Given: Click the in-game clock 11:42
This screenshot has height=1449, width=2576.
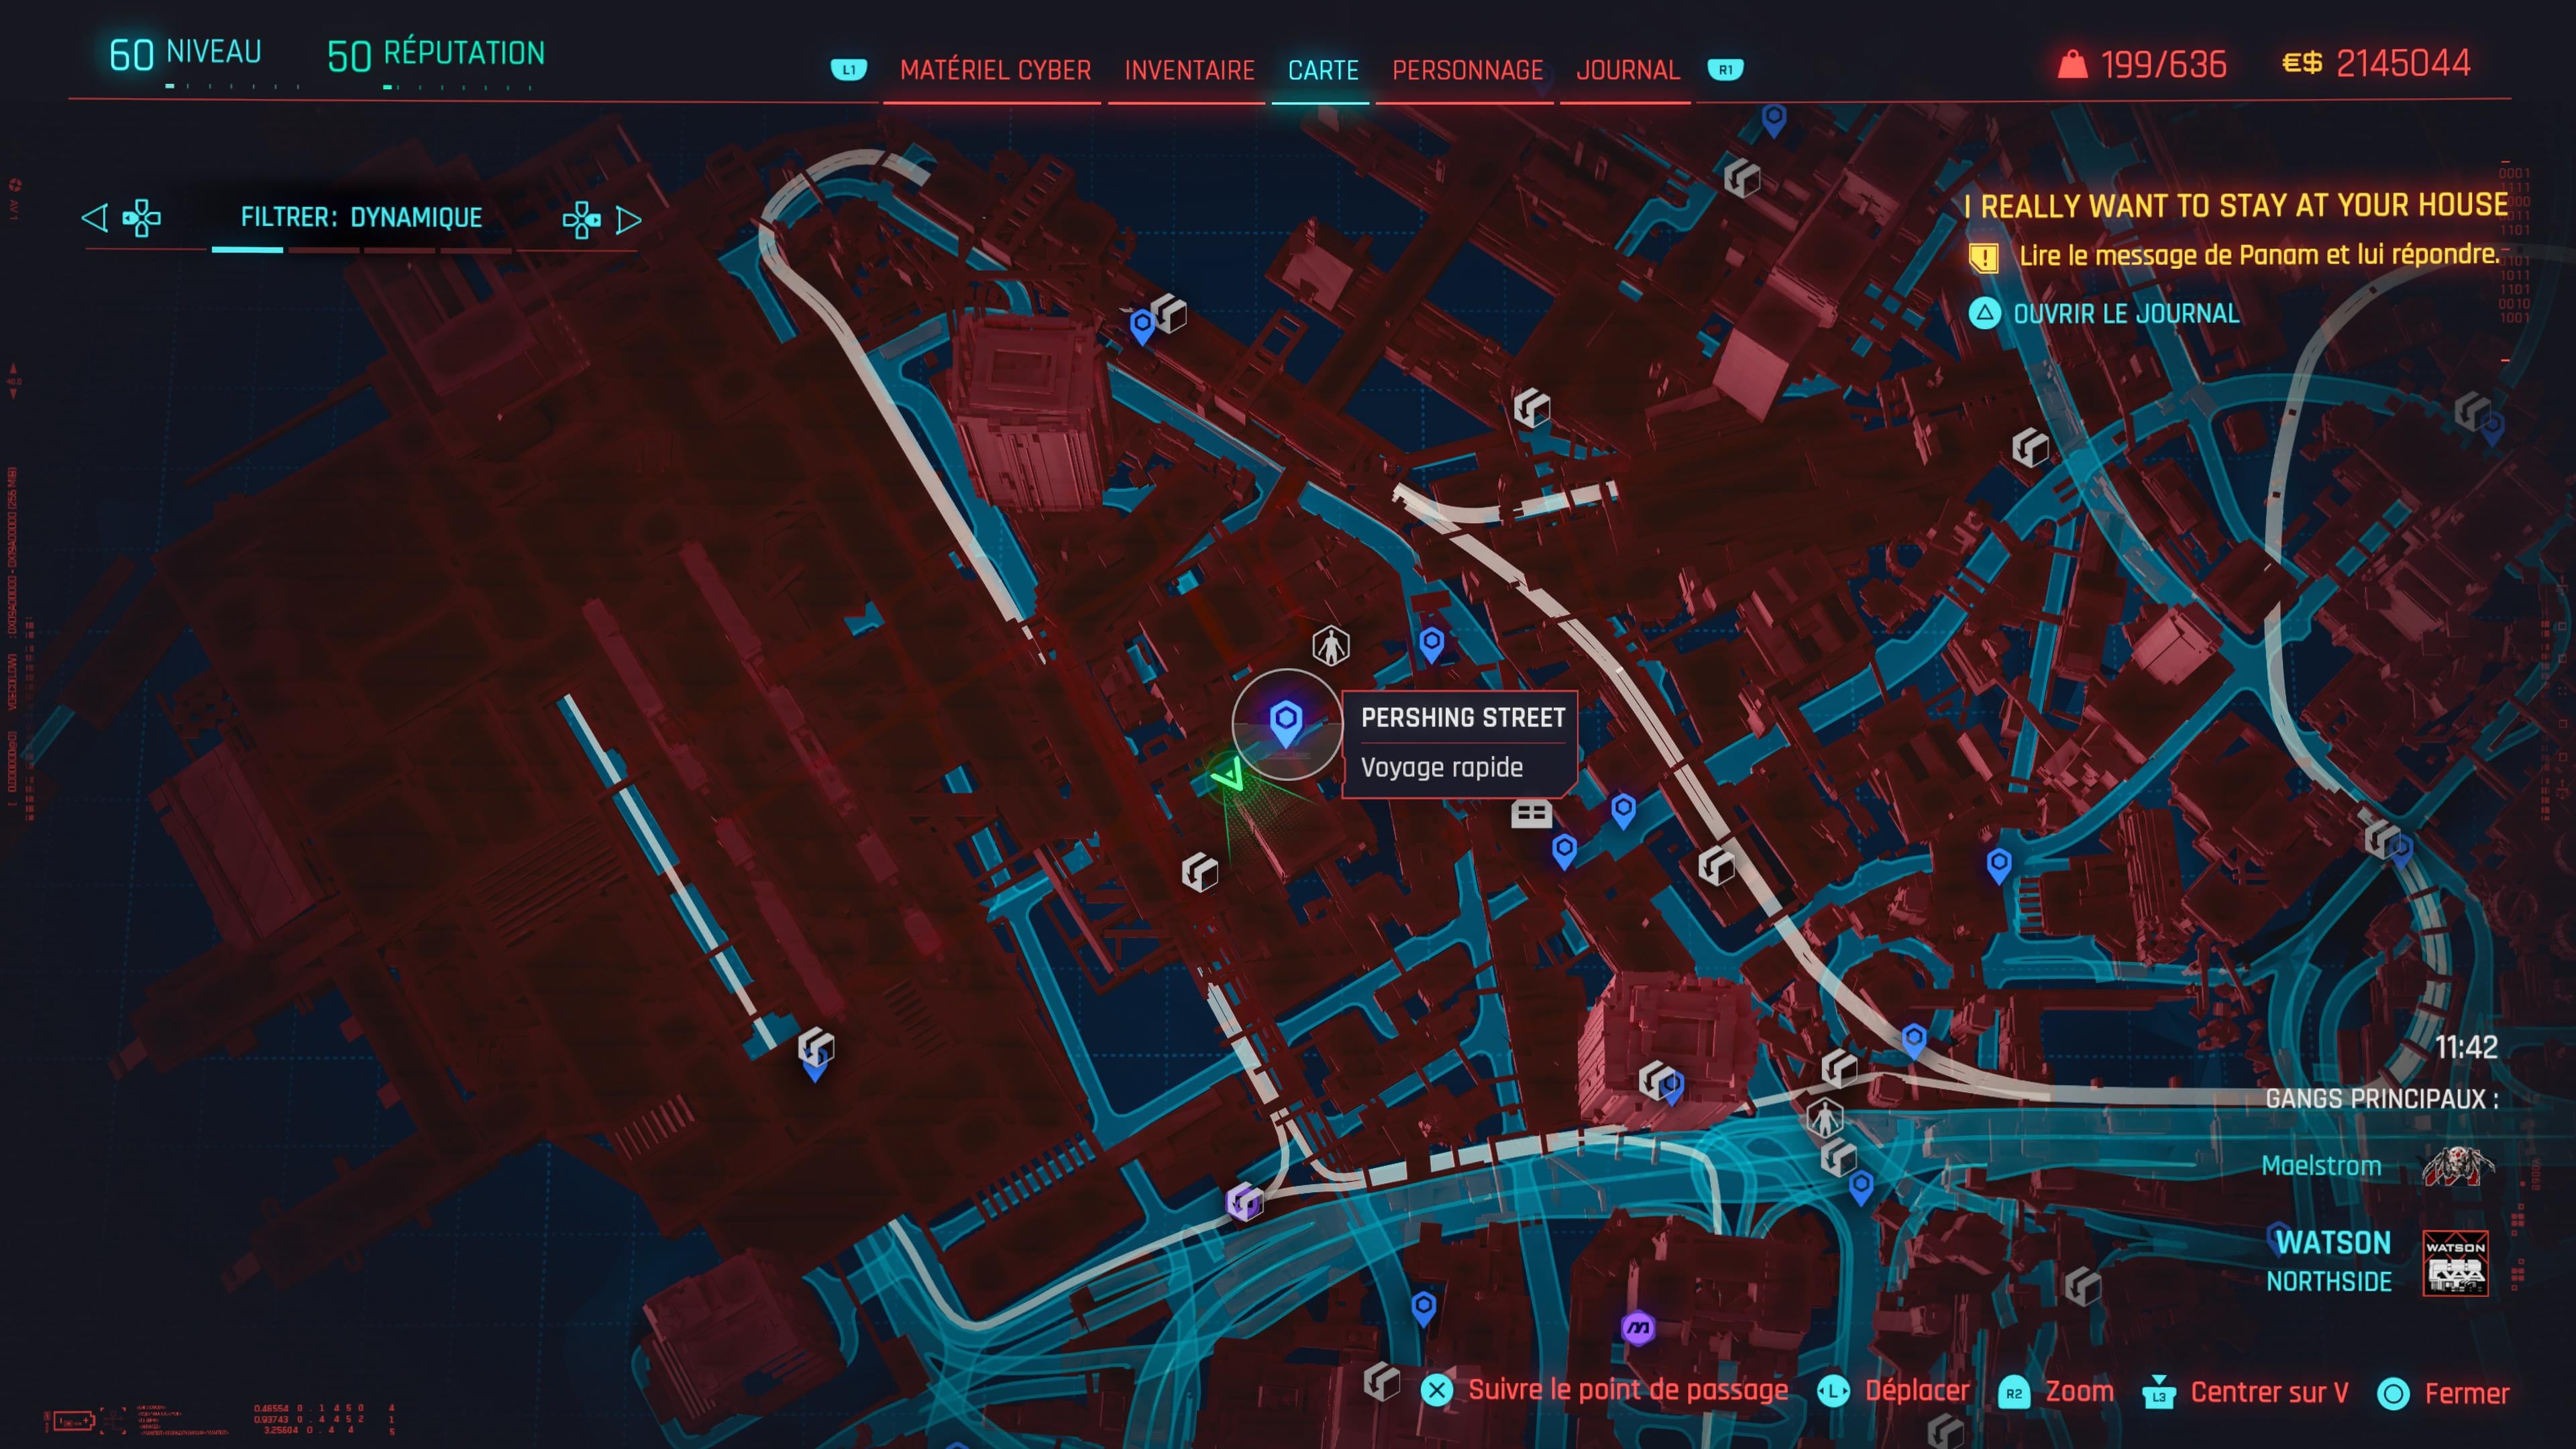Looking at the screenshot, I should (2466, 1047).
